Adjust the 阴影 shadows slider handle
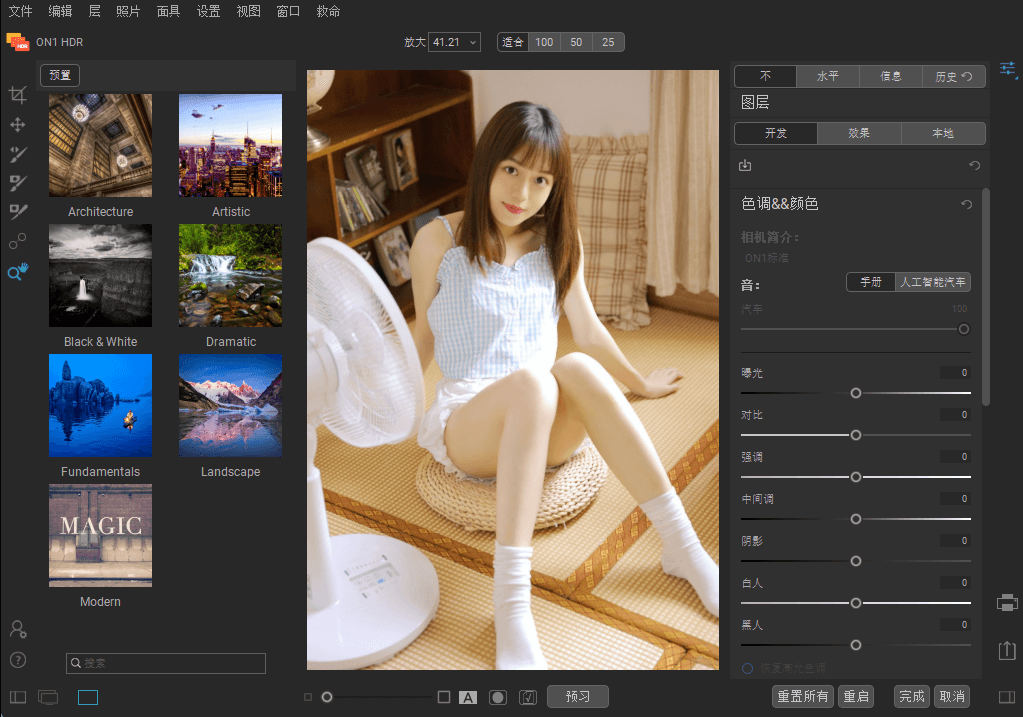This screenshot has width=1023, height=717. [x=856, y=561]
